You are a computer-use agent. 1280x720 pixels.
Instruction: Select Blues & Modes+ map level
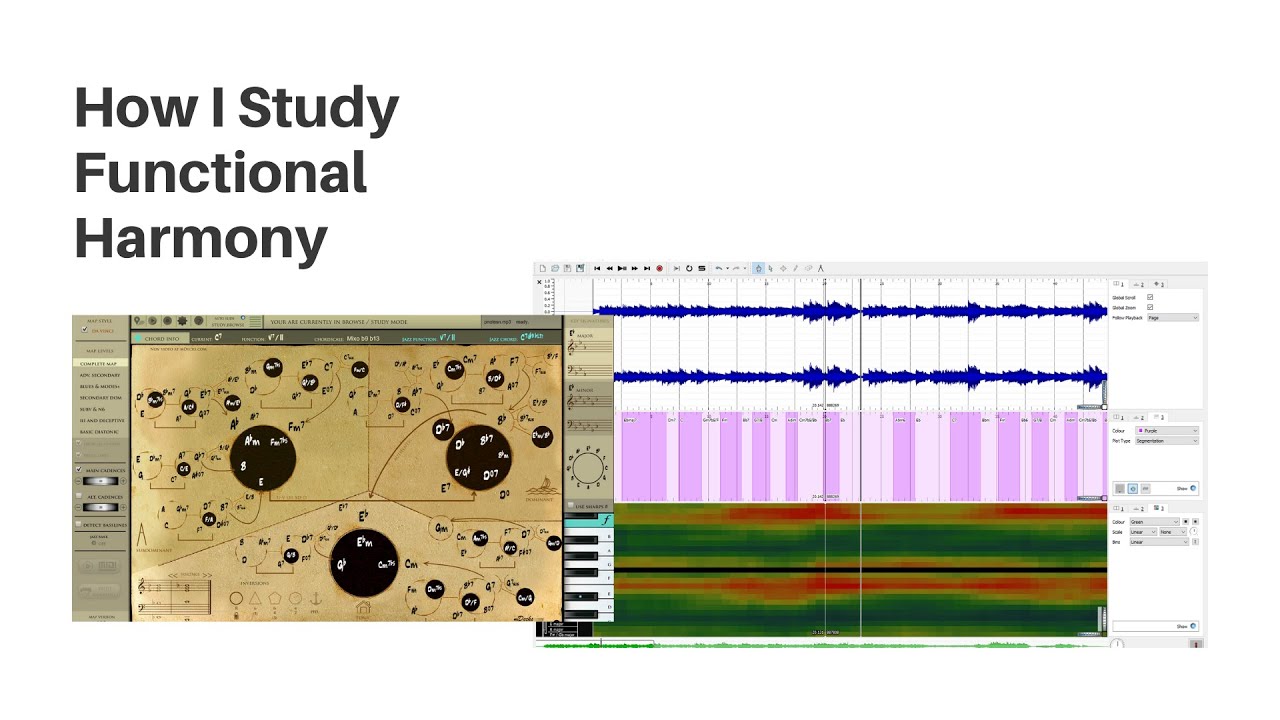[100, 386]
